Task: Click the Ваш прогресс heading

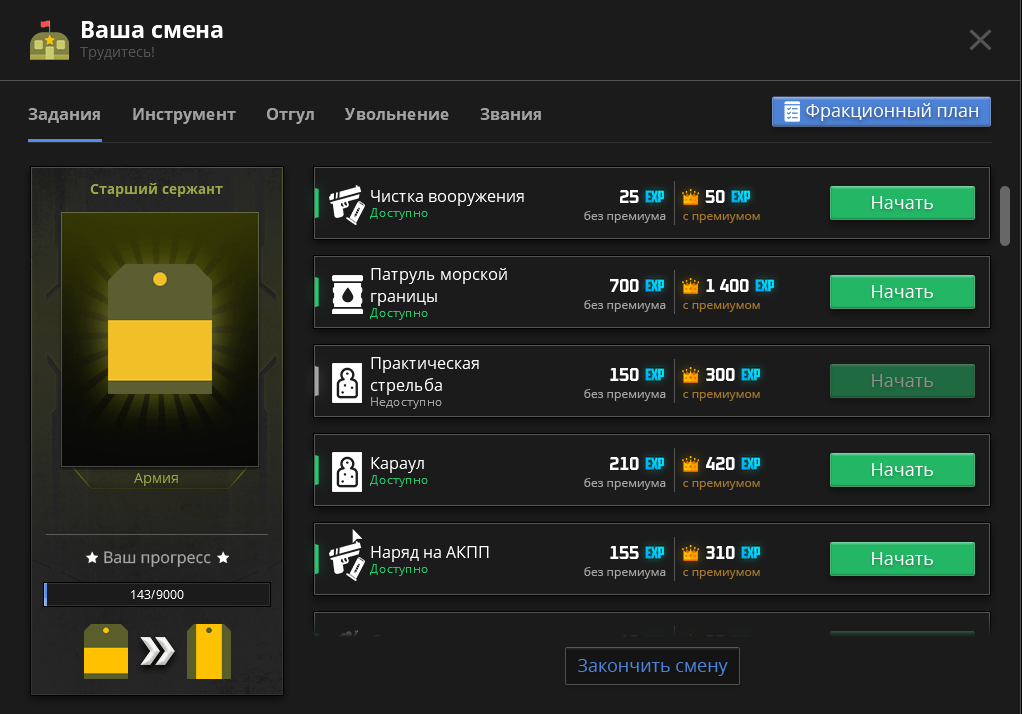Action: (x=157, y=558)
